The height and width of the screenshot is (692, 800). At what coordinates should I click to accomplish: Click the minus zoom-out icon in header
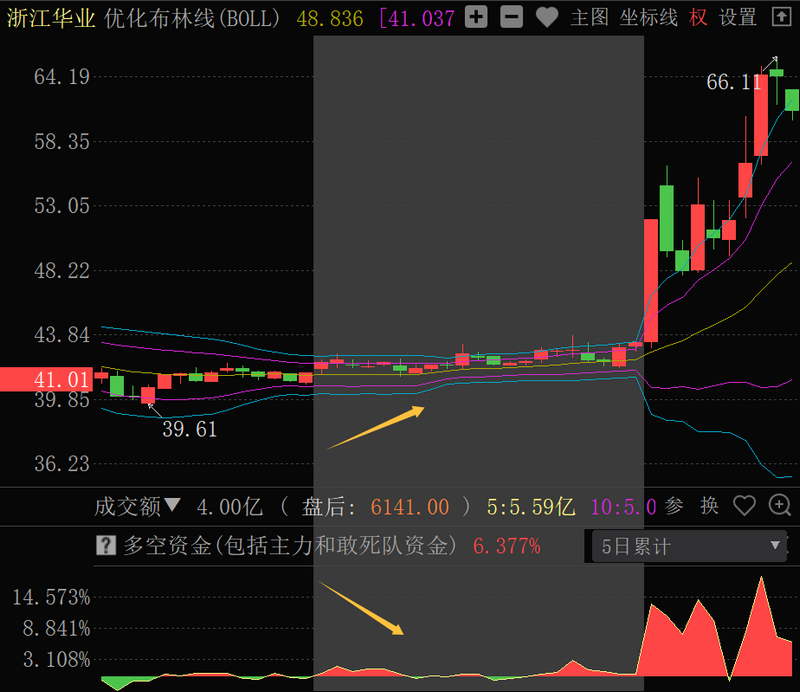tap(511, 17)
